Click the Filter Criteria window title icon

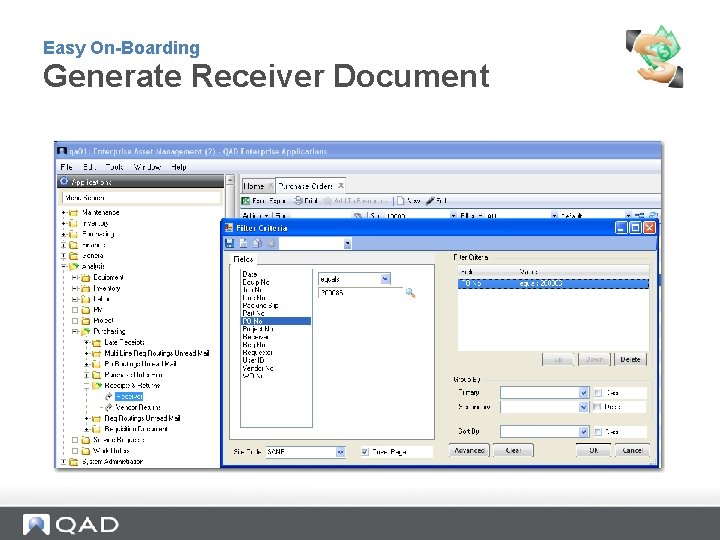pos(229,228)
